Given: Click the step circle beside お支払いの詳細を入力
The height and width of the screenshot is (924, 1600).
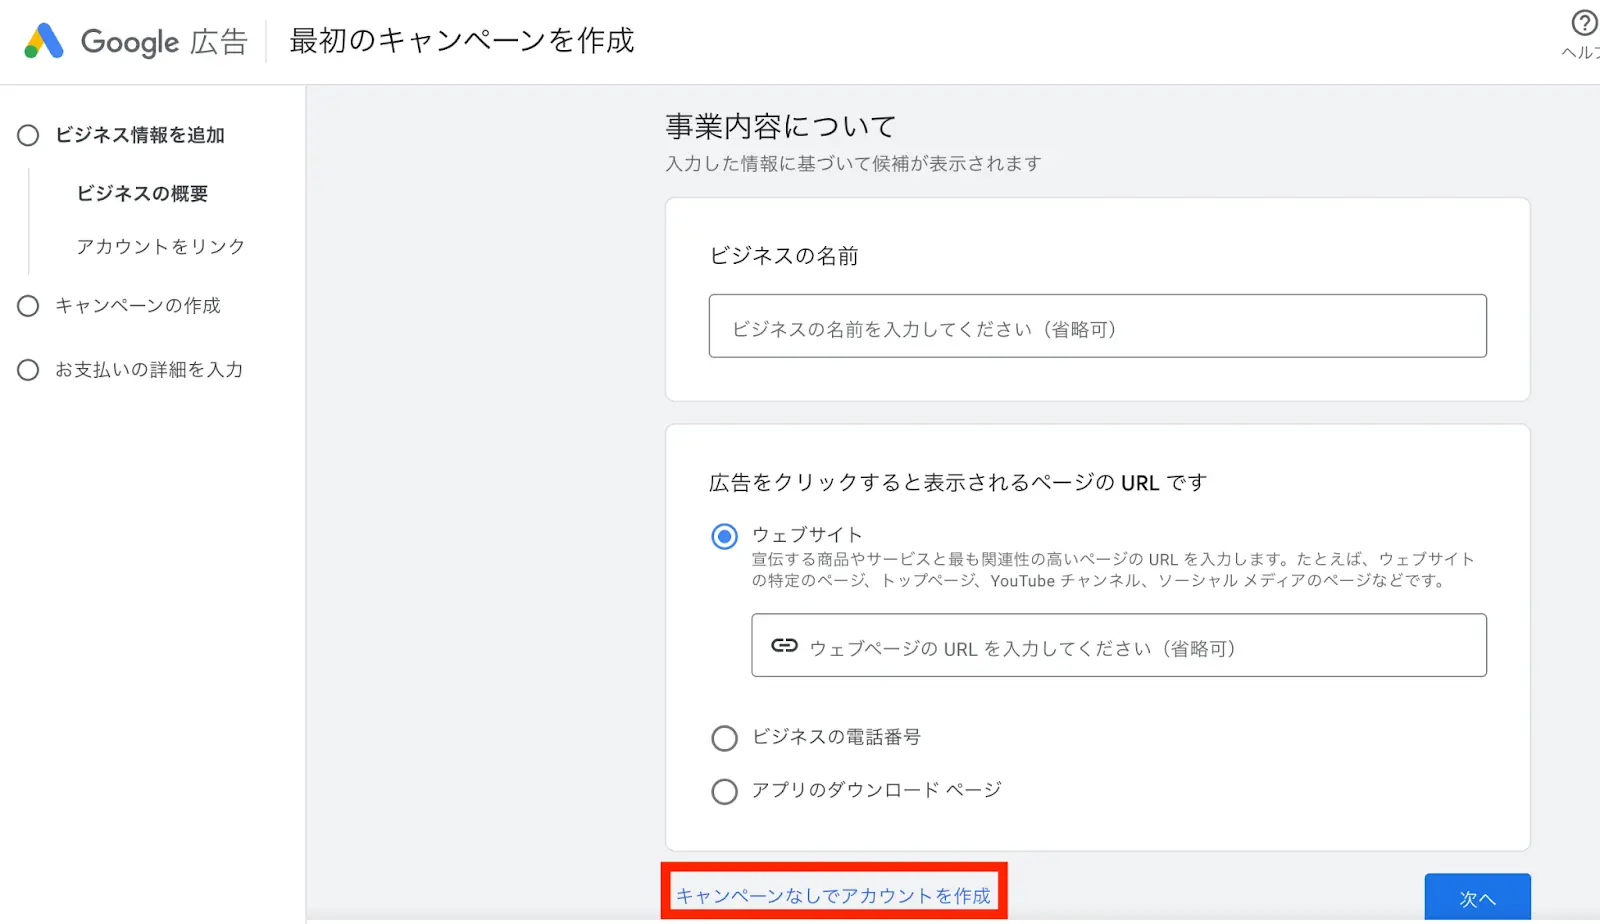Looking at the screenshot, I should [28, 370].
